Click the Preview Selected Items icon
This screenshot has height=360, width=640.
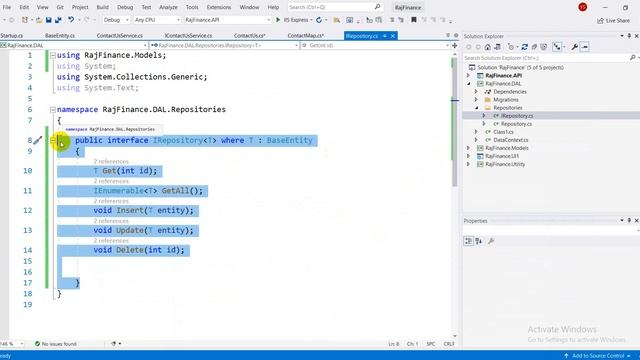[x=584, y=47]
